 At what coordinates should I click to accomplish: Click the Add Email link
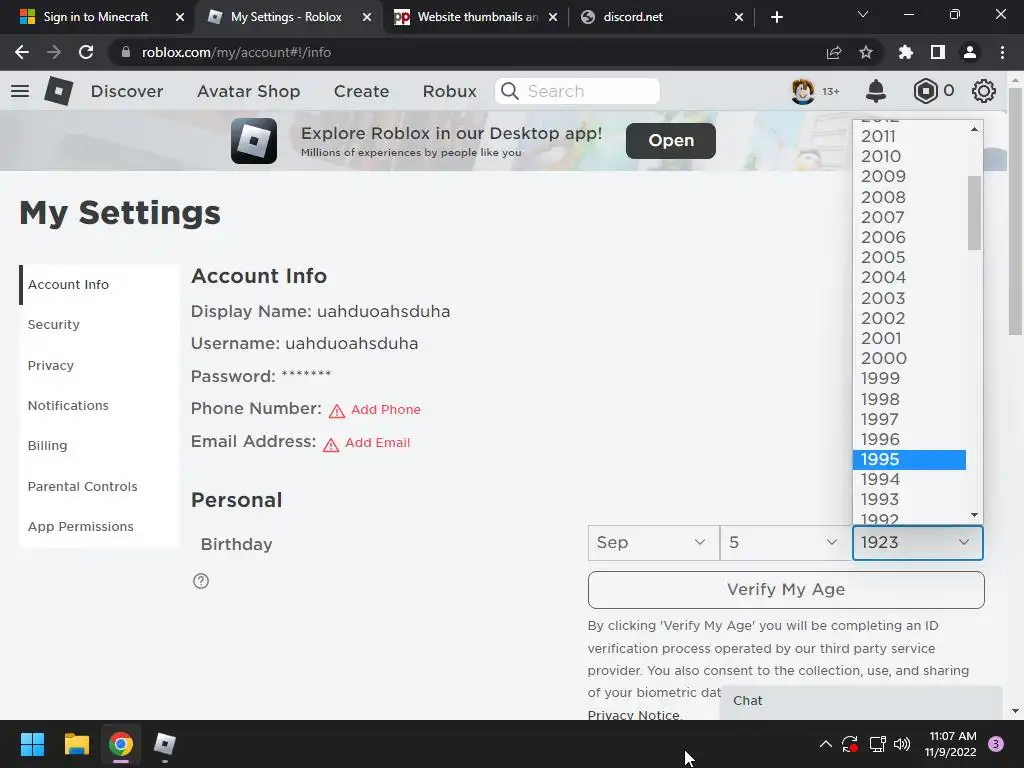[377, 442]
